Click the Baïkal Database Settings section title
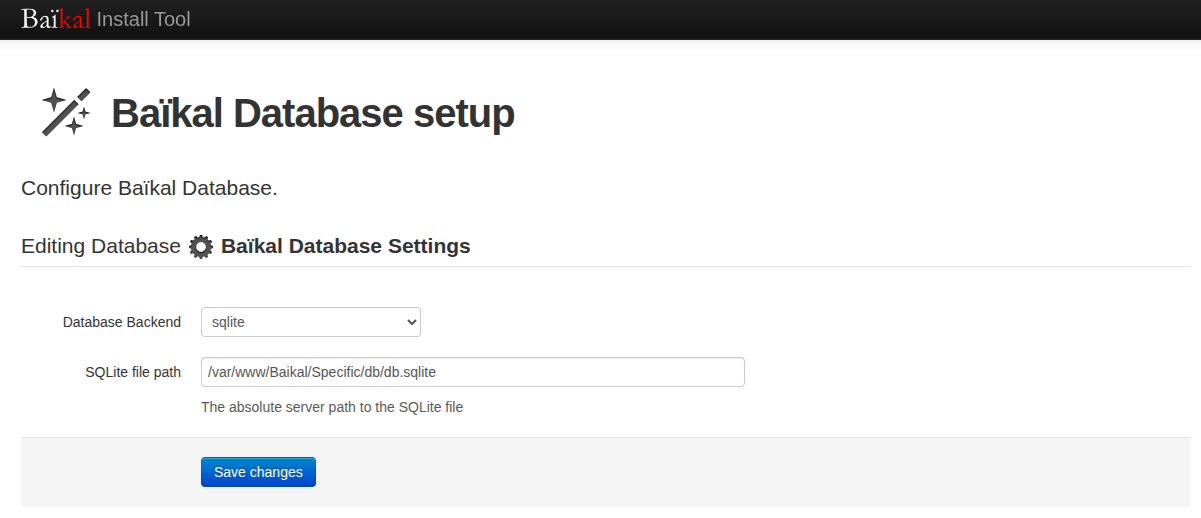Screen dimensions: 1201x518 click(x=345, y=246)
